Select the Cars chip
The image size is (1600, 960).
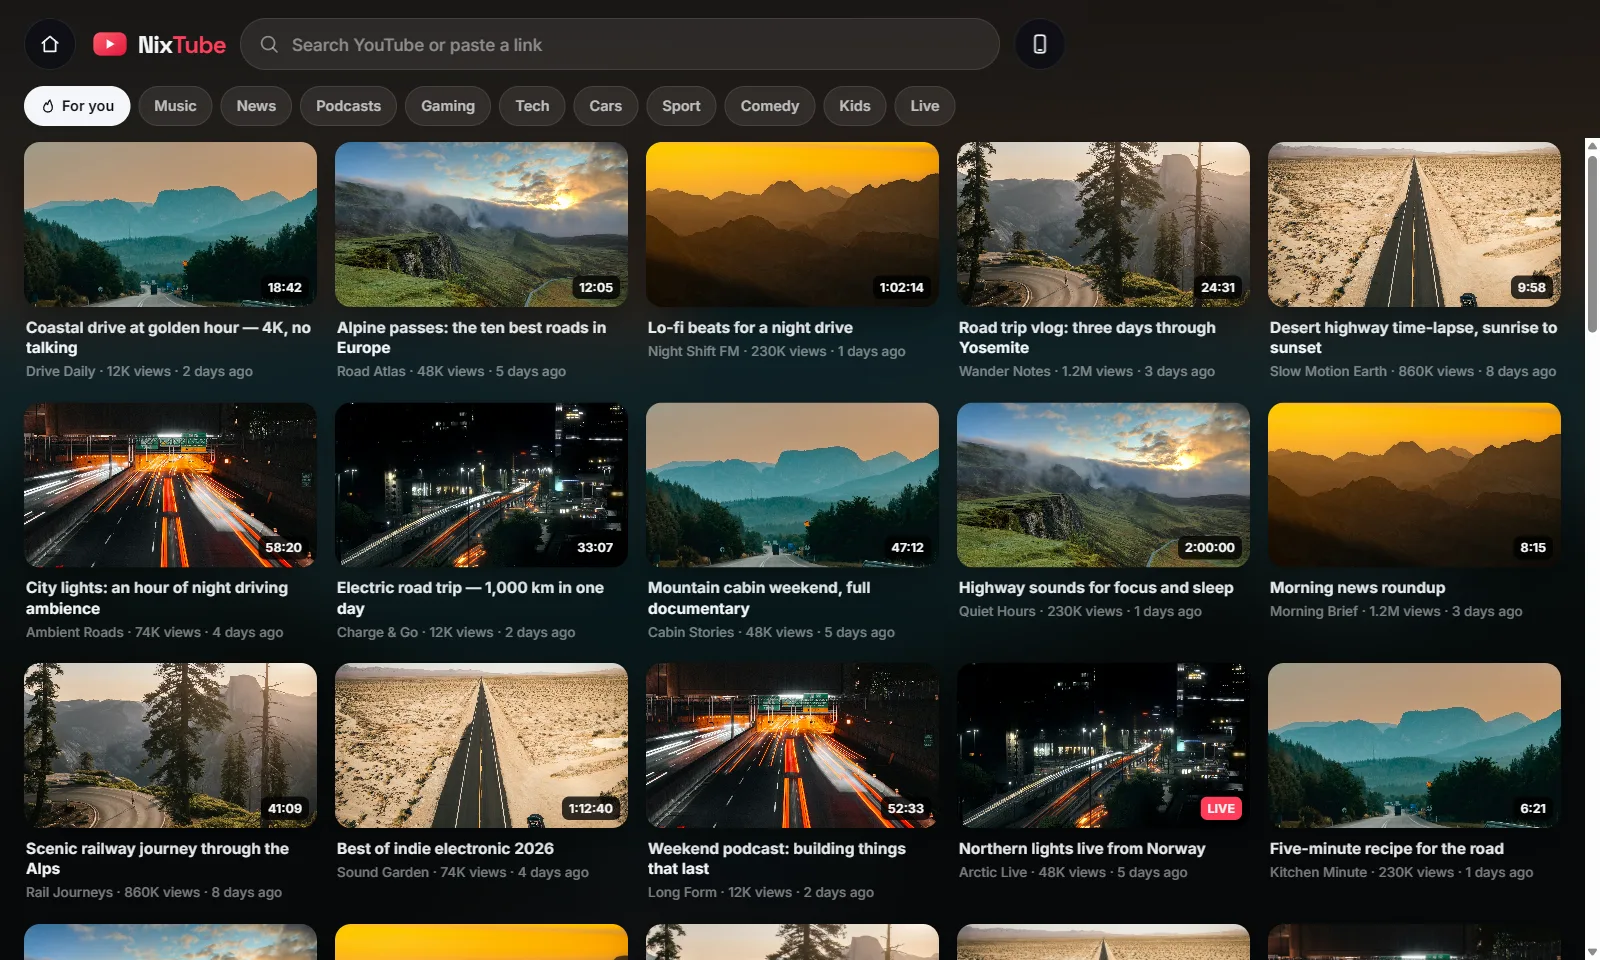click(x=605, y=106)
